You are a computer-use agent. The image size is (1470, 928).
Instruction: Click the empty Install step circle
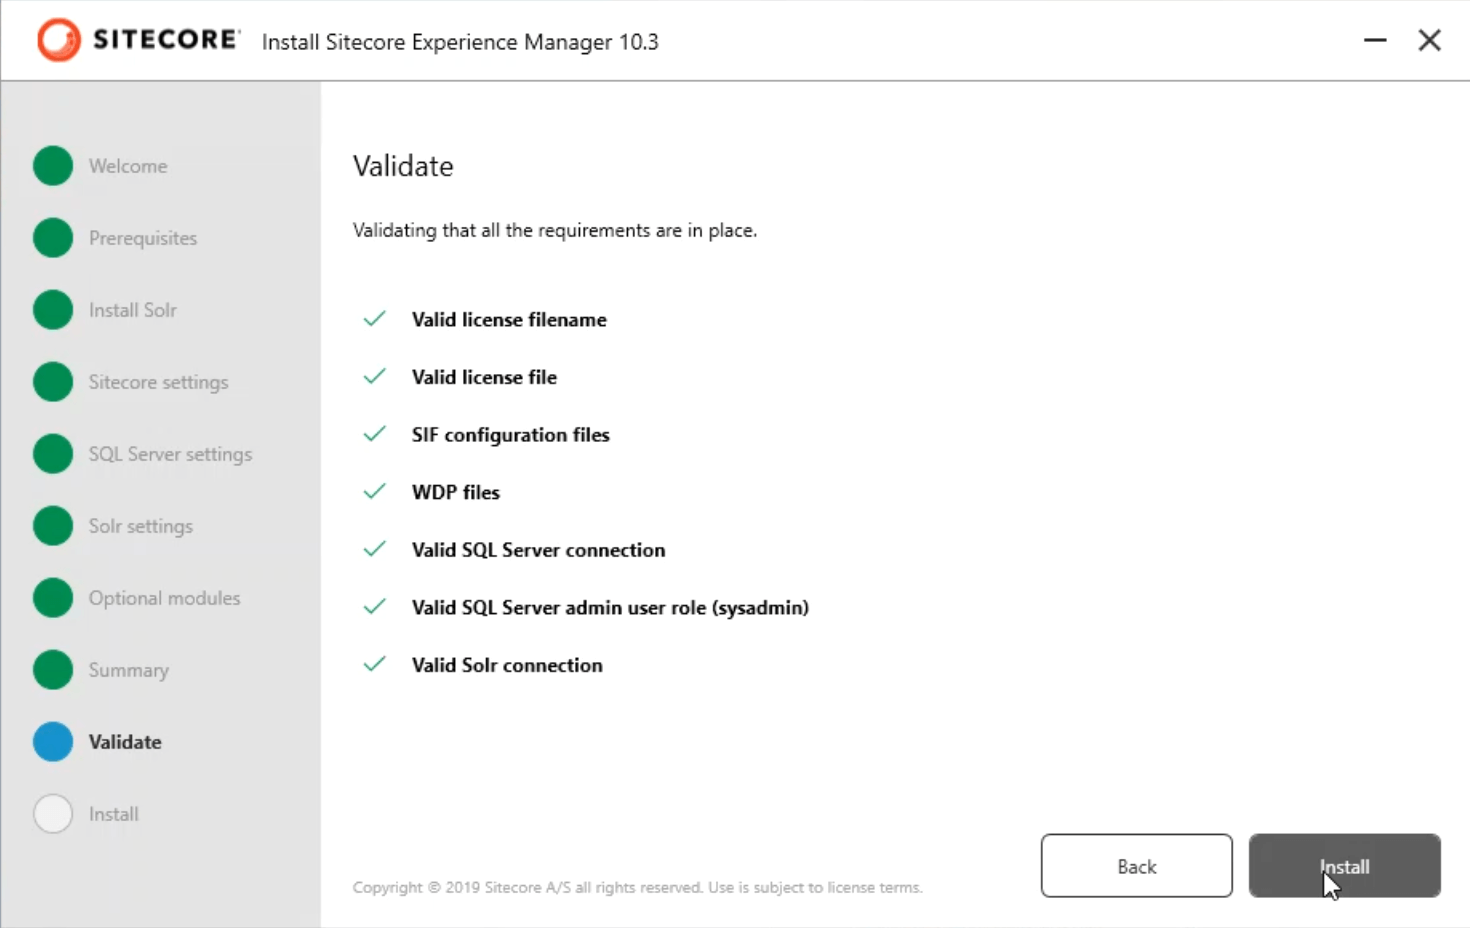point(53,814)
